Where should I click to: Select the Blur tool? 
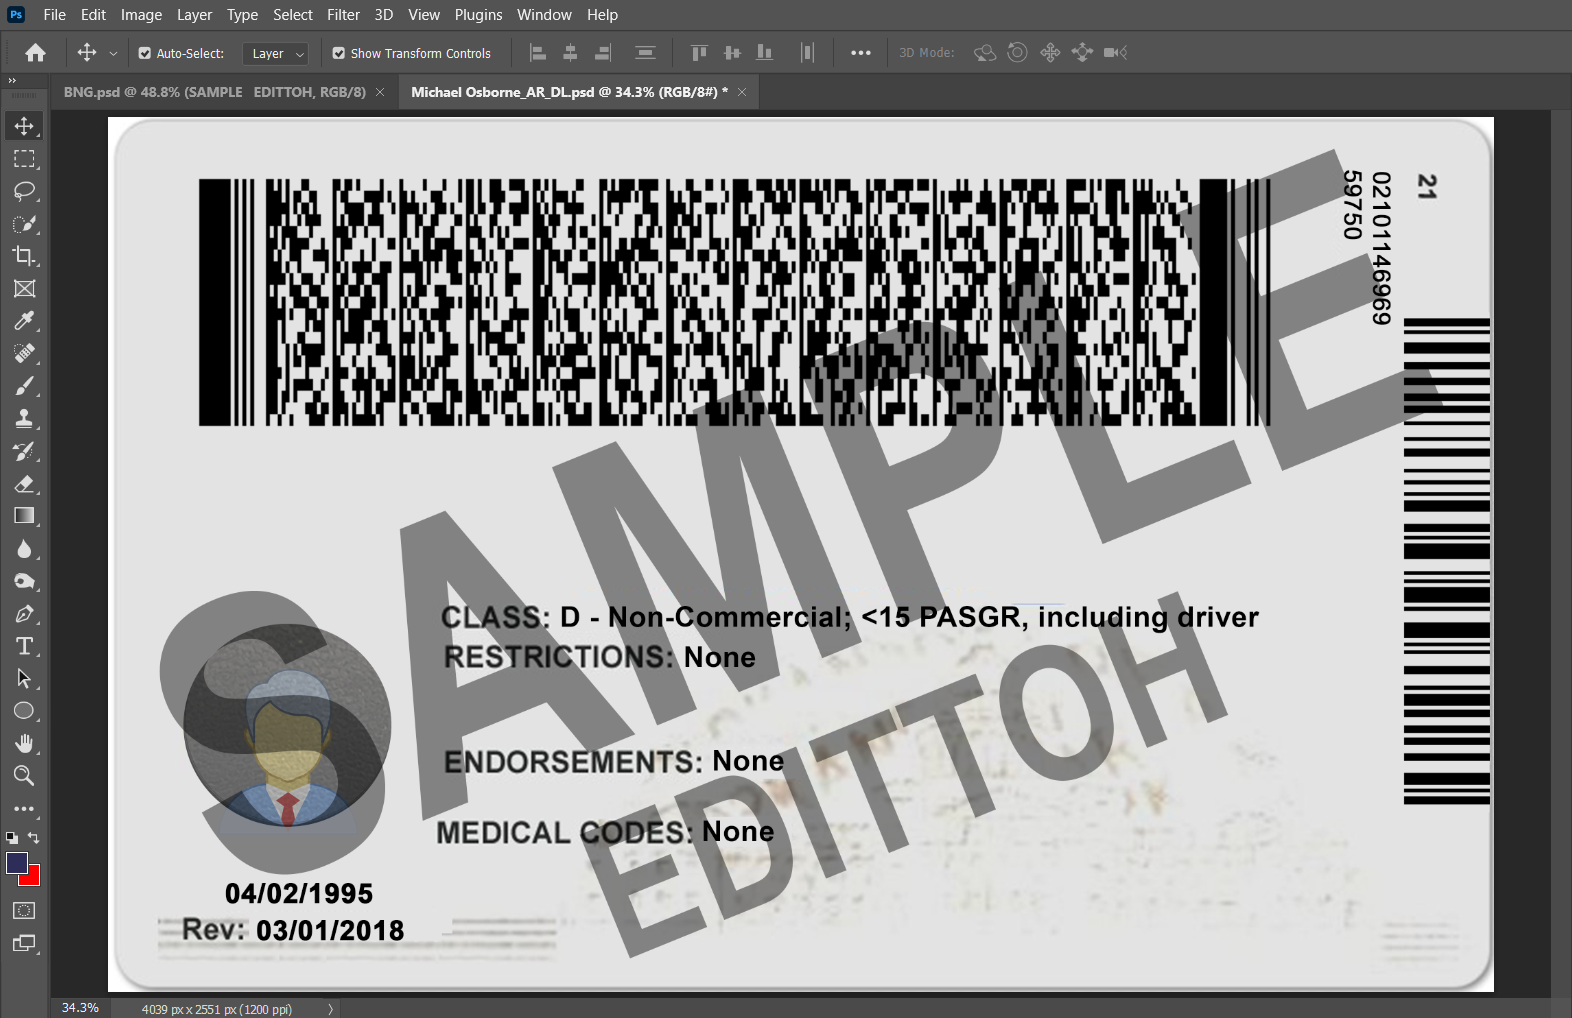pos(24,549)
